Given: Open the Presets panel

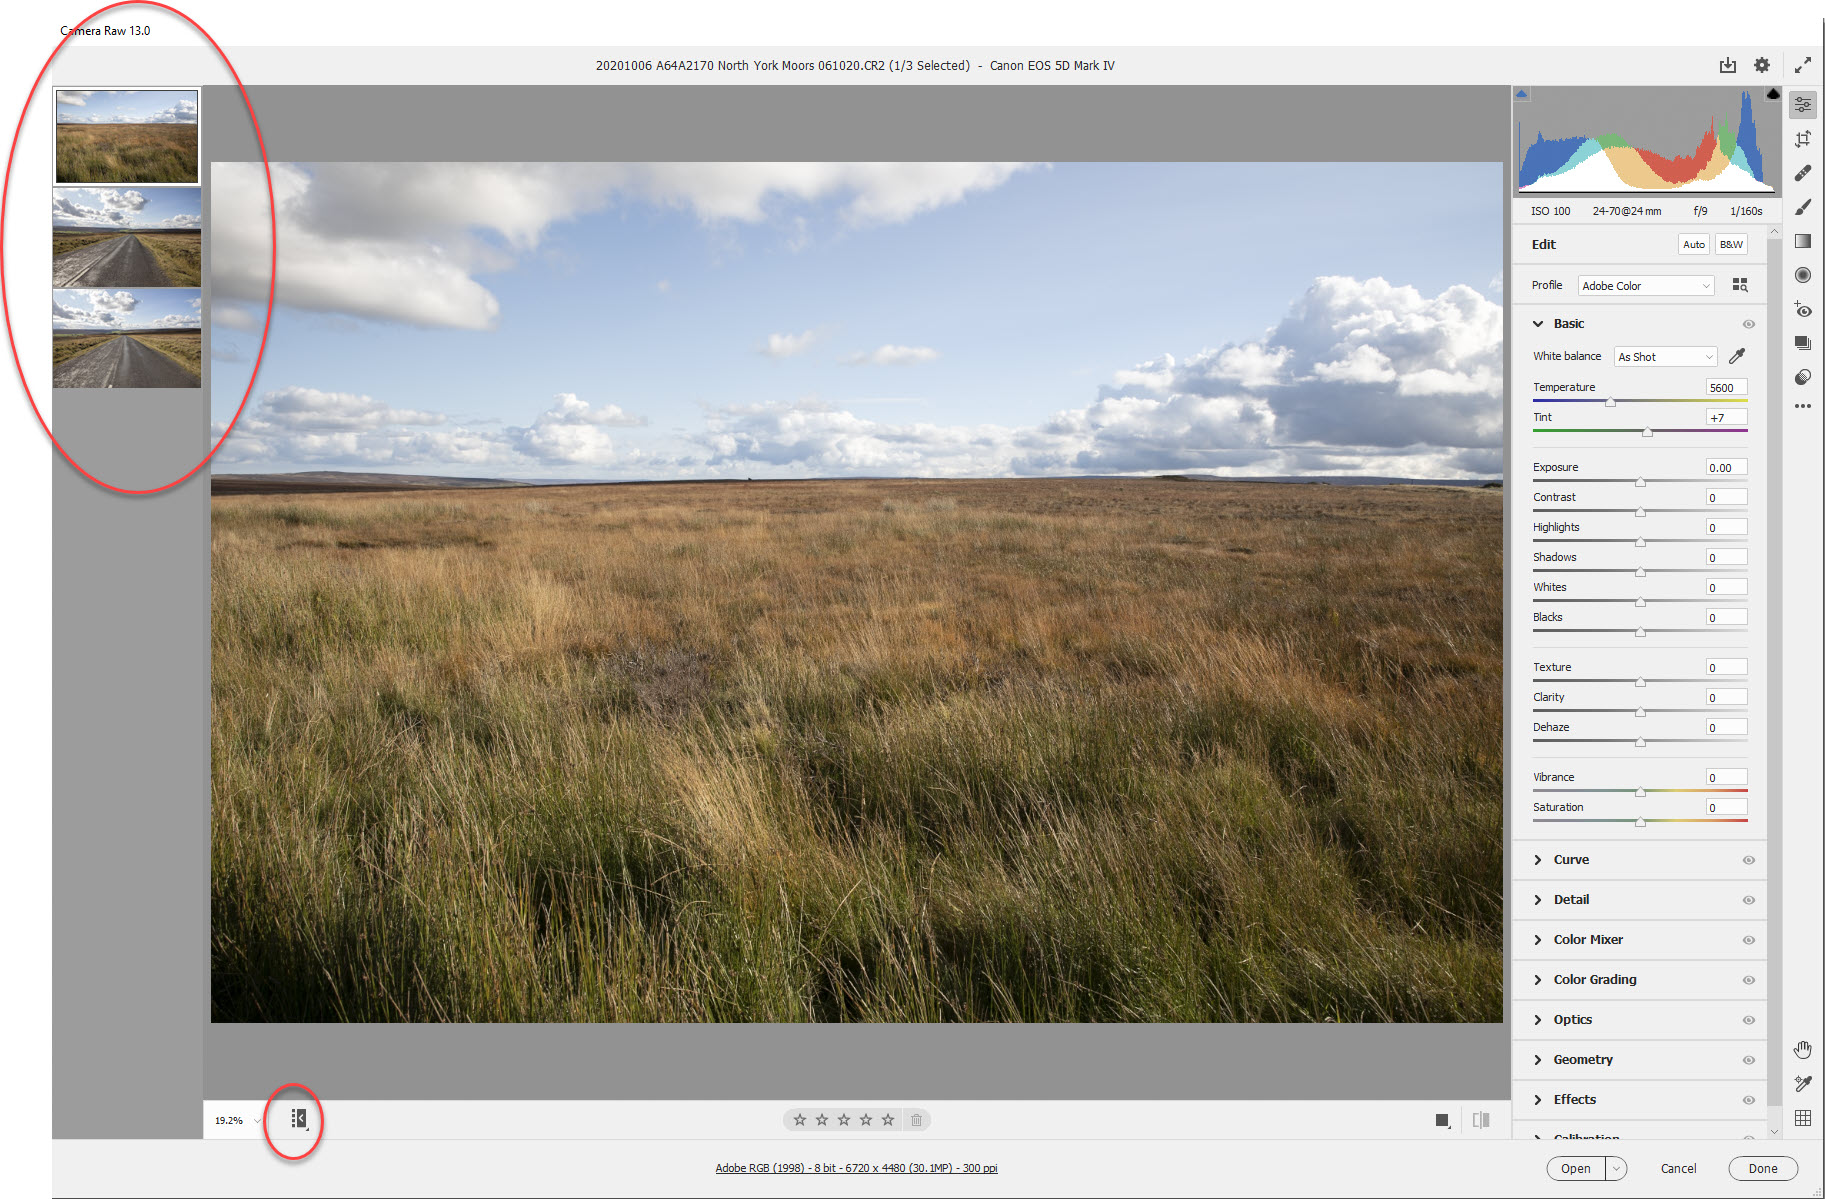Looking at the screenshot, I should click(x=1804, y=342).
